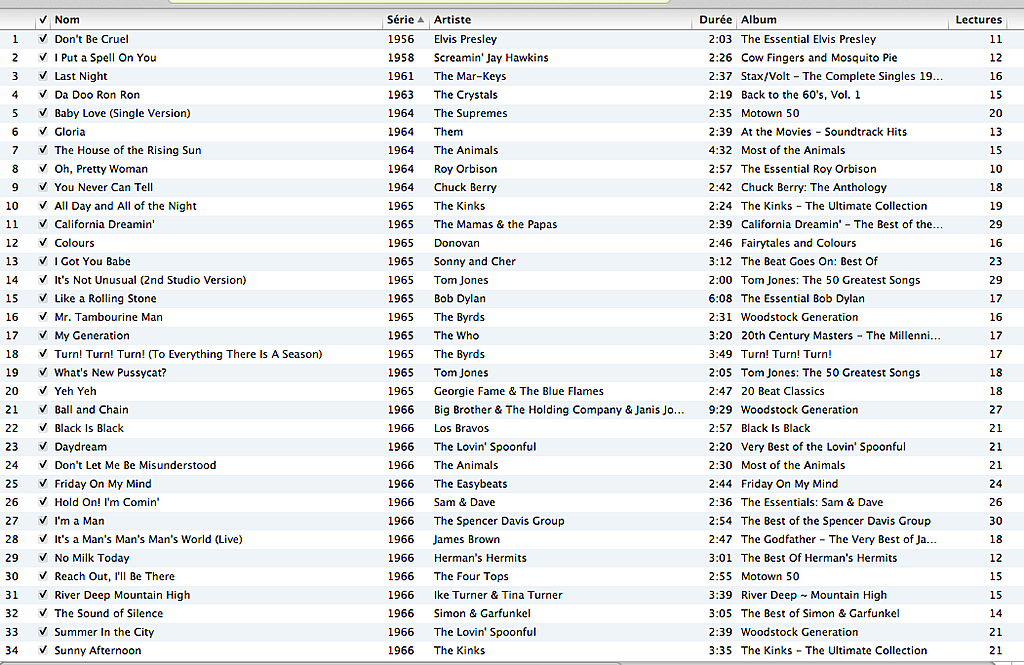Viewport: 1024px width, 665px height.
Task: Select Don't Let Me Be Misunderstood
Action: click(135, 465)
